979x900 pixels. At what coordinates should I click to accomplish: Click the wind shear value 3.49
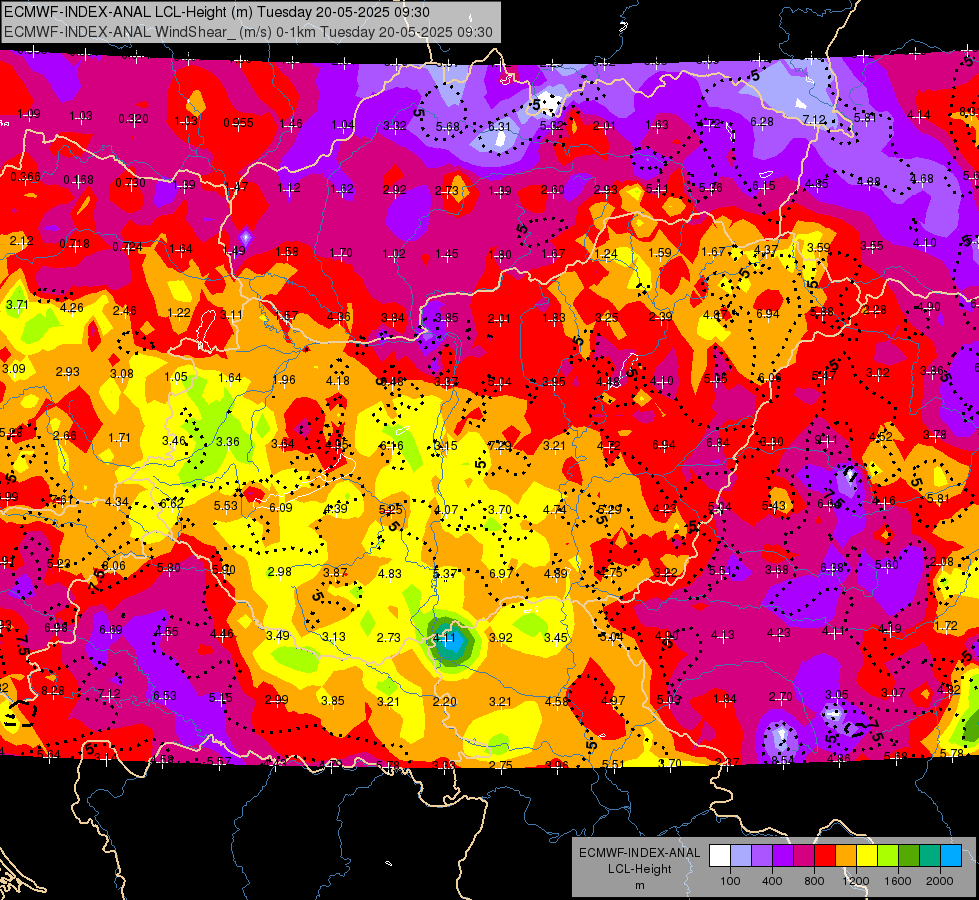coord(278,635)
